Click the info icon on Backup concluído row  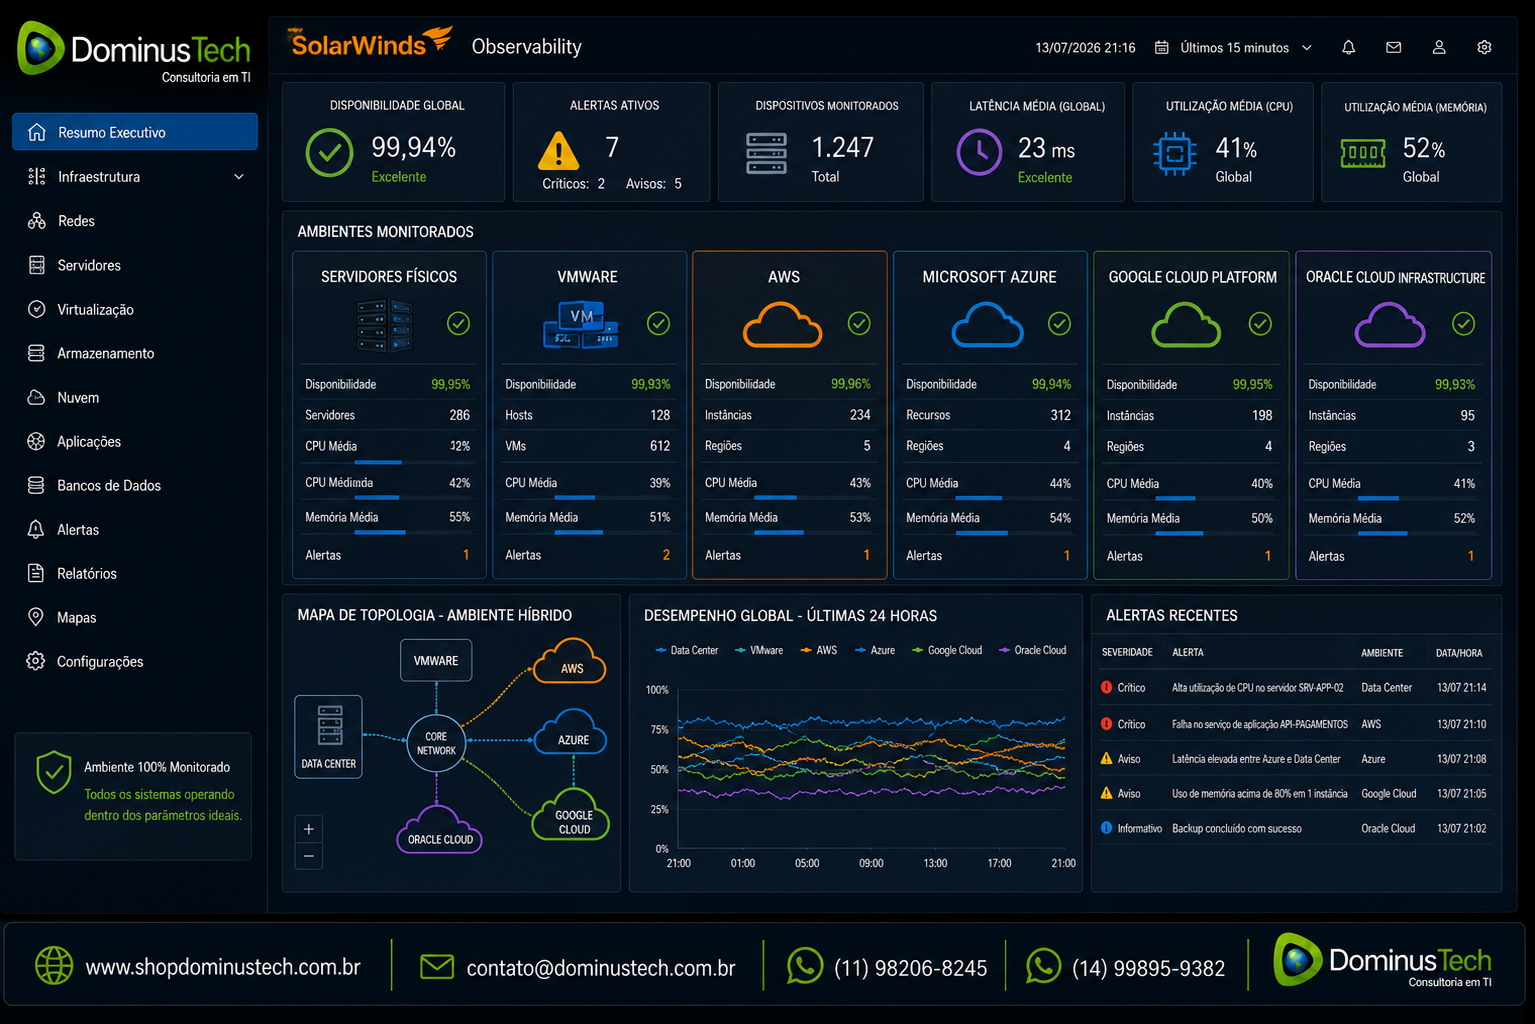coord(1106,828)
